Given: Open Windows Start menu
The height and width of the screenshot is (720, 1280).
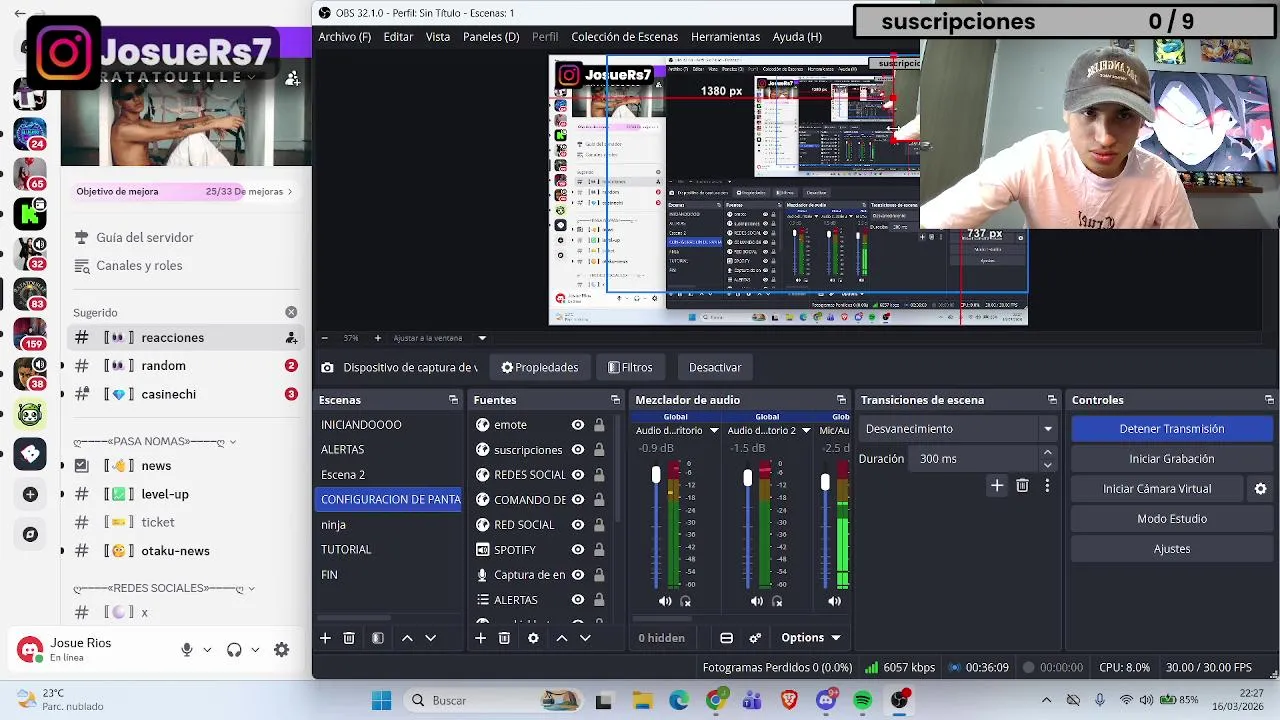Looking at the screenshot, I should pos(381,701).
